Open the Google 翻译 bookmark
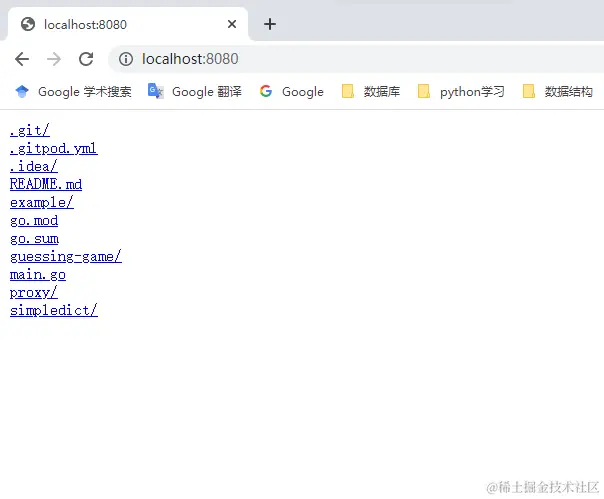Viewport: 604px width, 499px height. pos(195,92)
